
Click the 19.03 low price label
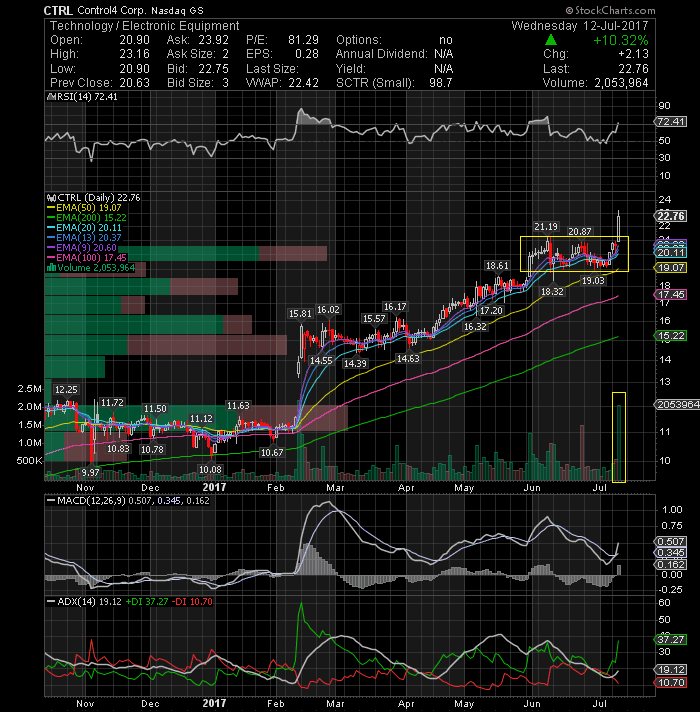point(593,281)
